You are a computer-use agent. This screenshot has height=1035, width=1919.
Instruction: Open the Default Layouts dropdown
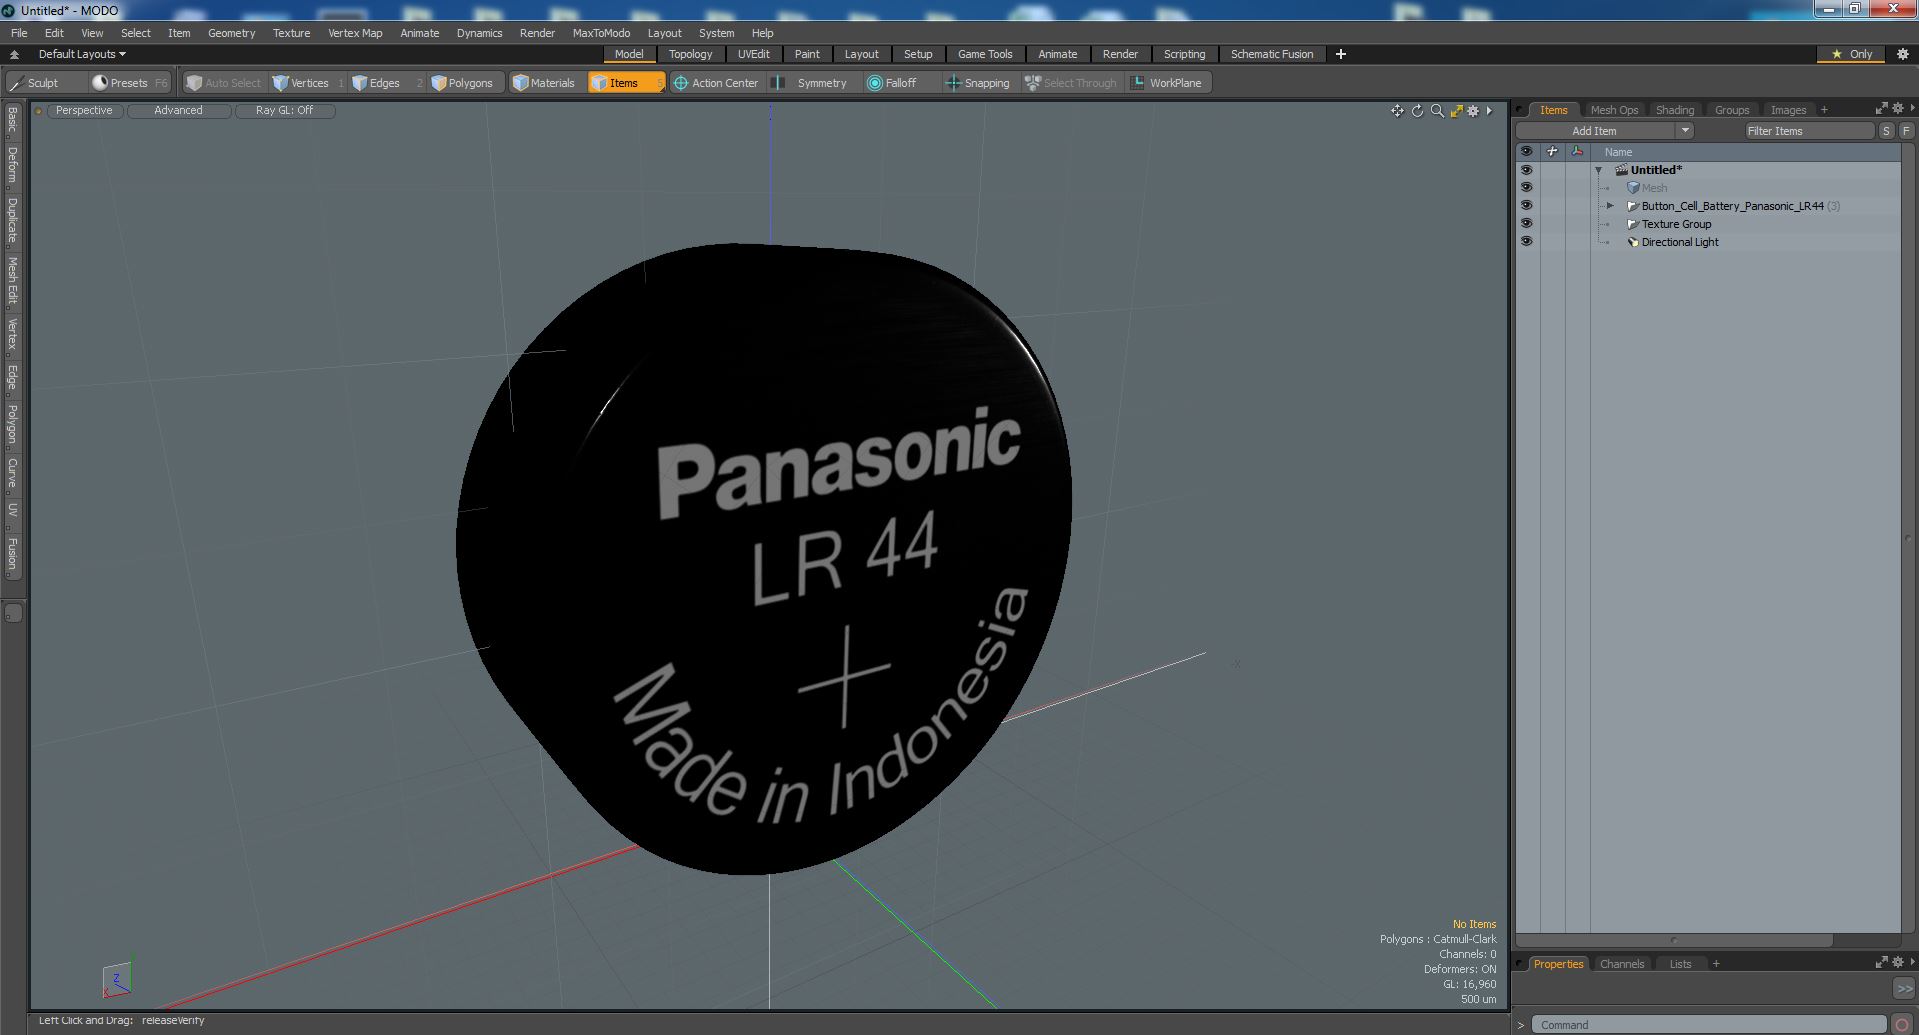coord(82,54)
